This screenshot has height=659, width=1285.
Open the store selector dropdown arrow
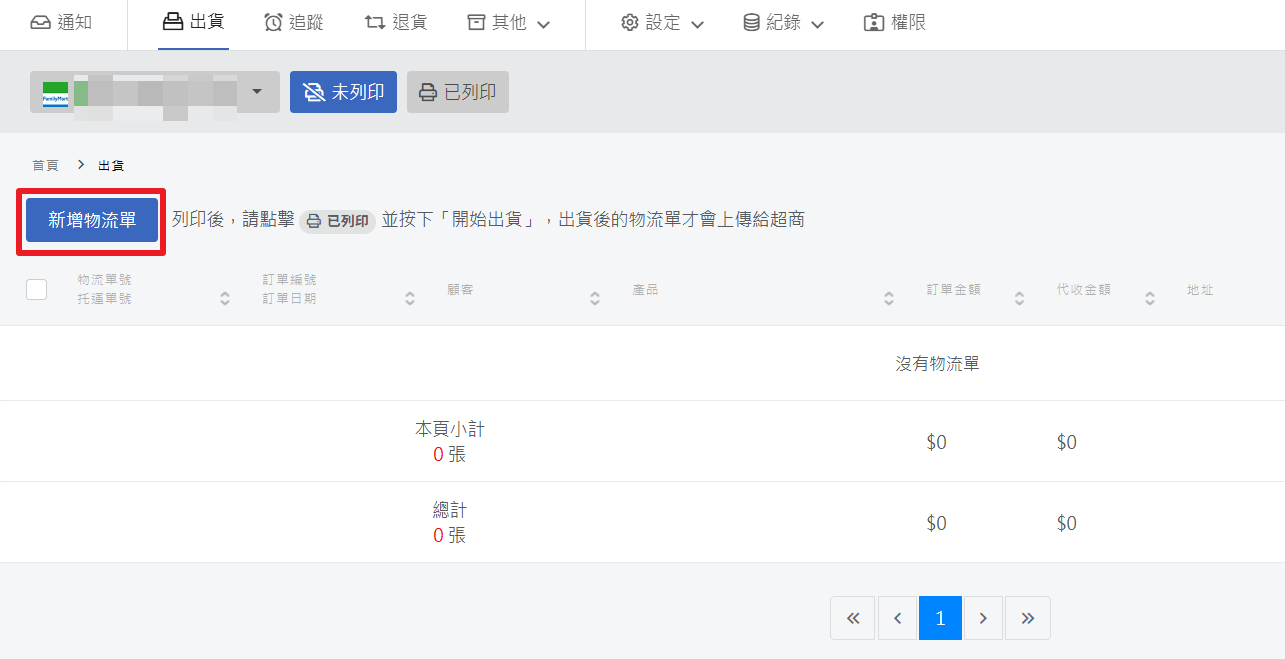click(x=257, y=92)
